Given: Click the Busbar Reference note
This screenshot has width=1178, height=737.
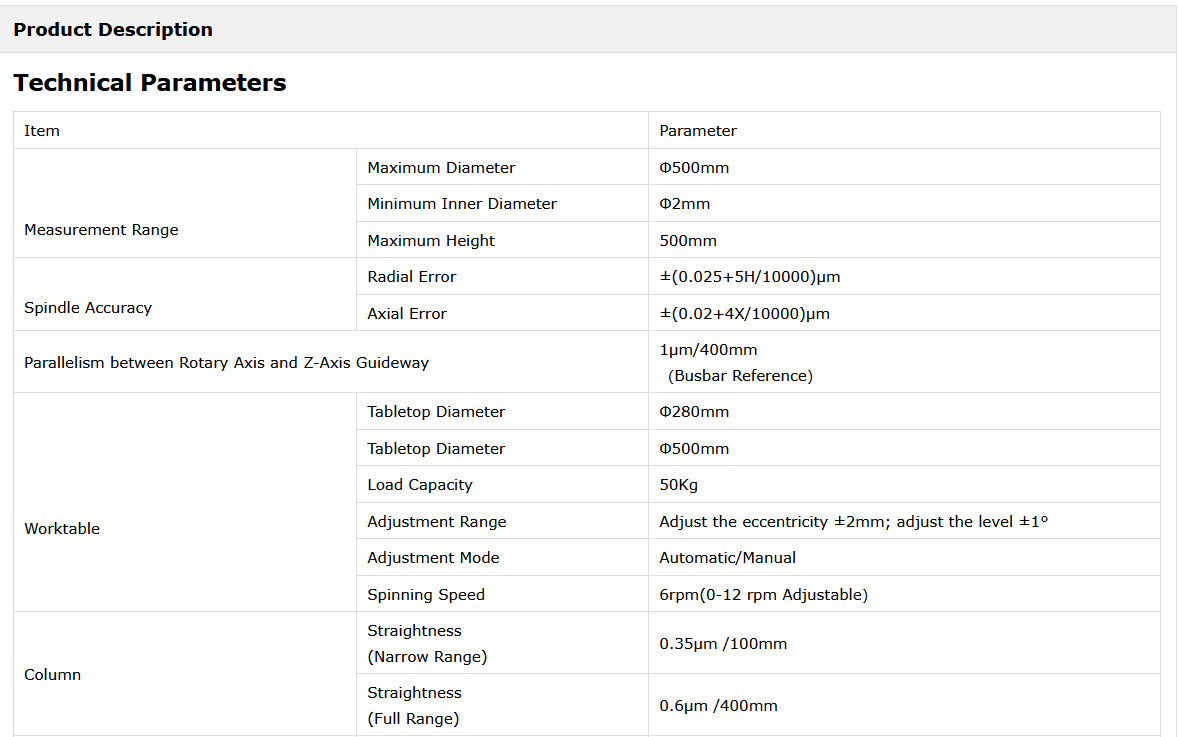Looking at the screenshot, I should click(x=740, y=376).
